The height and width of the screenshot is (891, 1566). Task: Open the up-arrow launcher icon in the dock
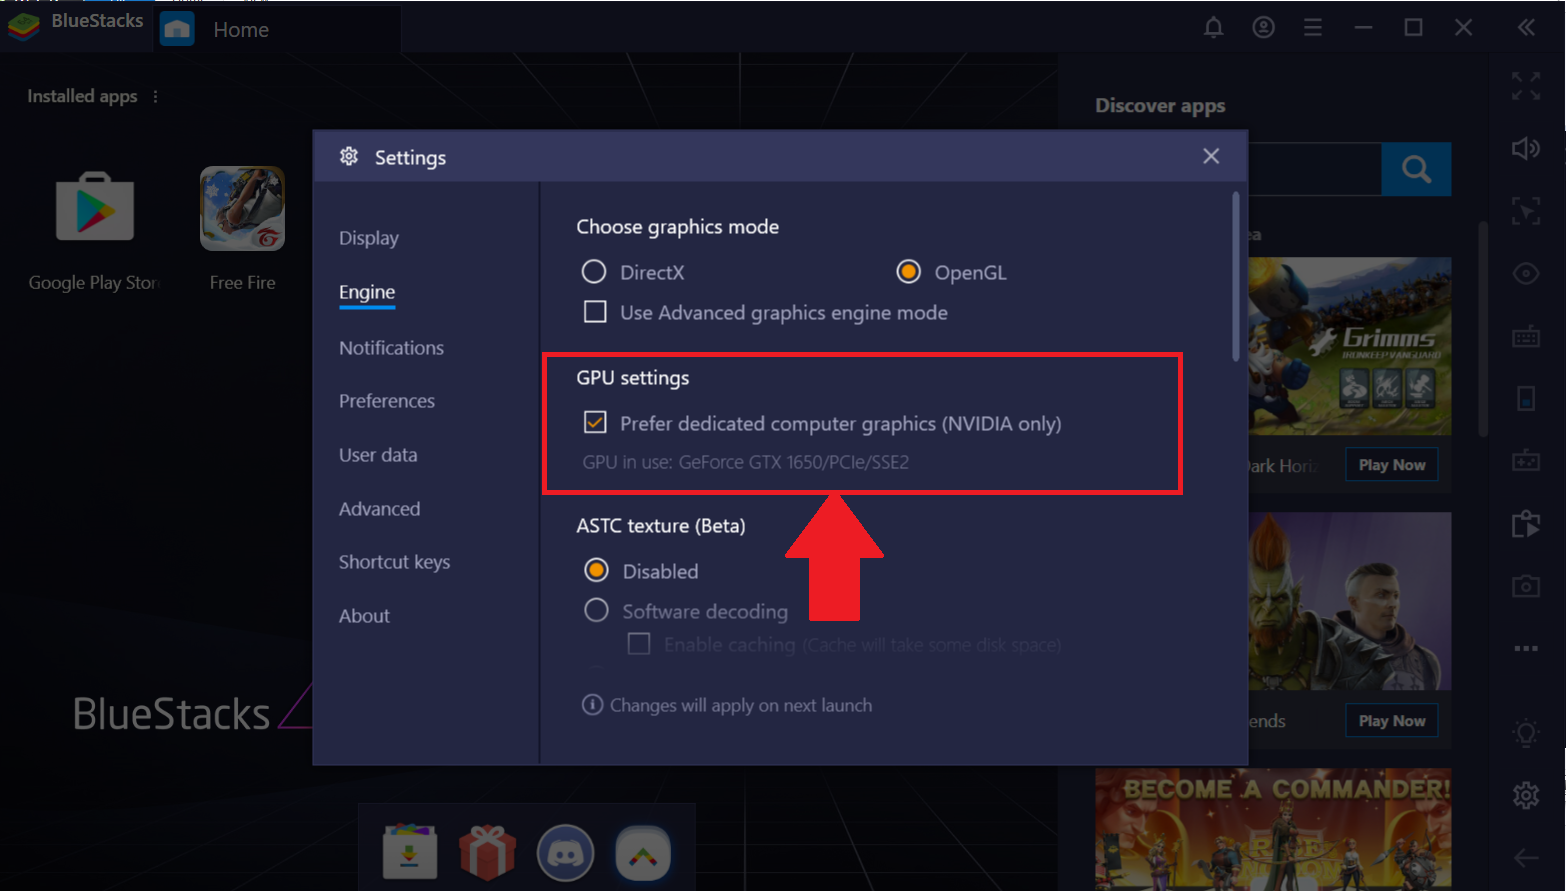[643, 853]
